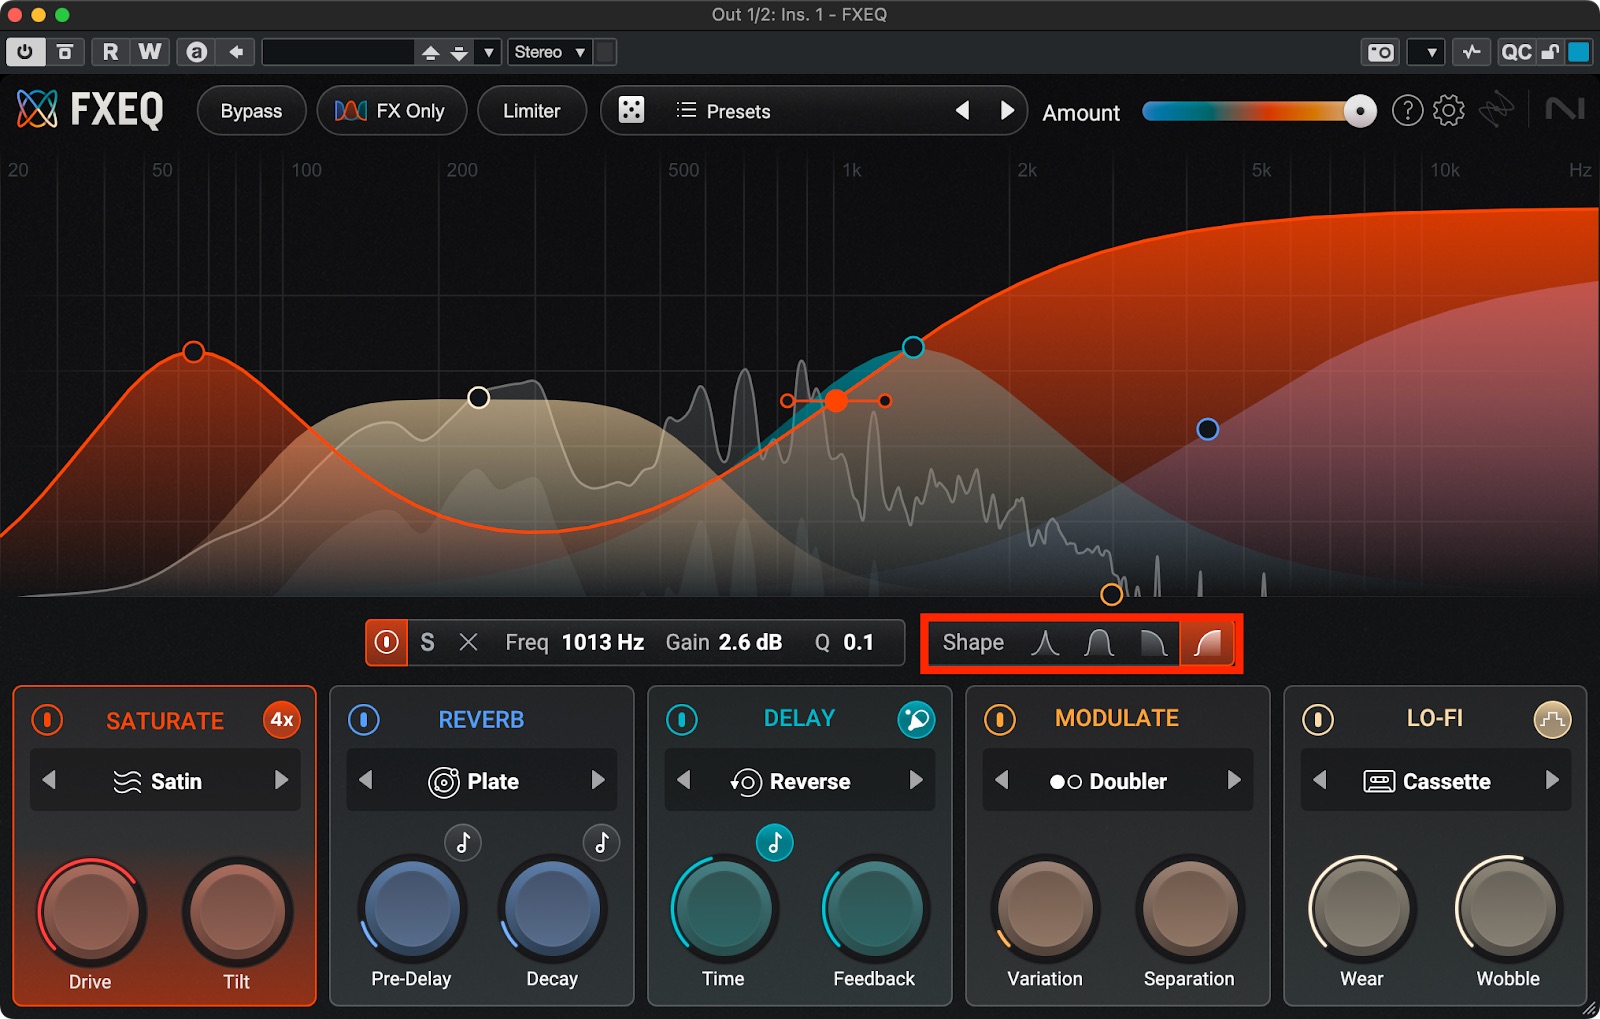Select previous Reverb type before Plate
This screenshot has height=1019, width=1600.
[x=366, y=780]
